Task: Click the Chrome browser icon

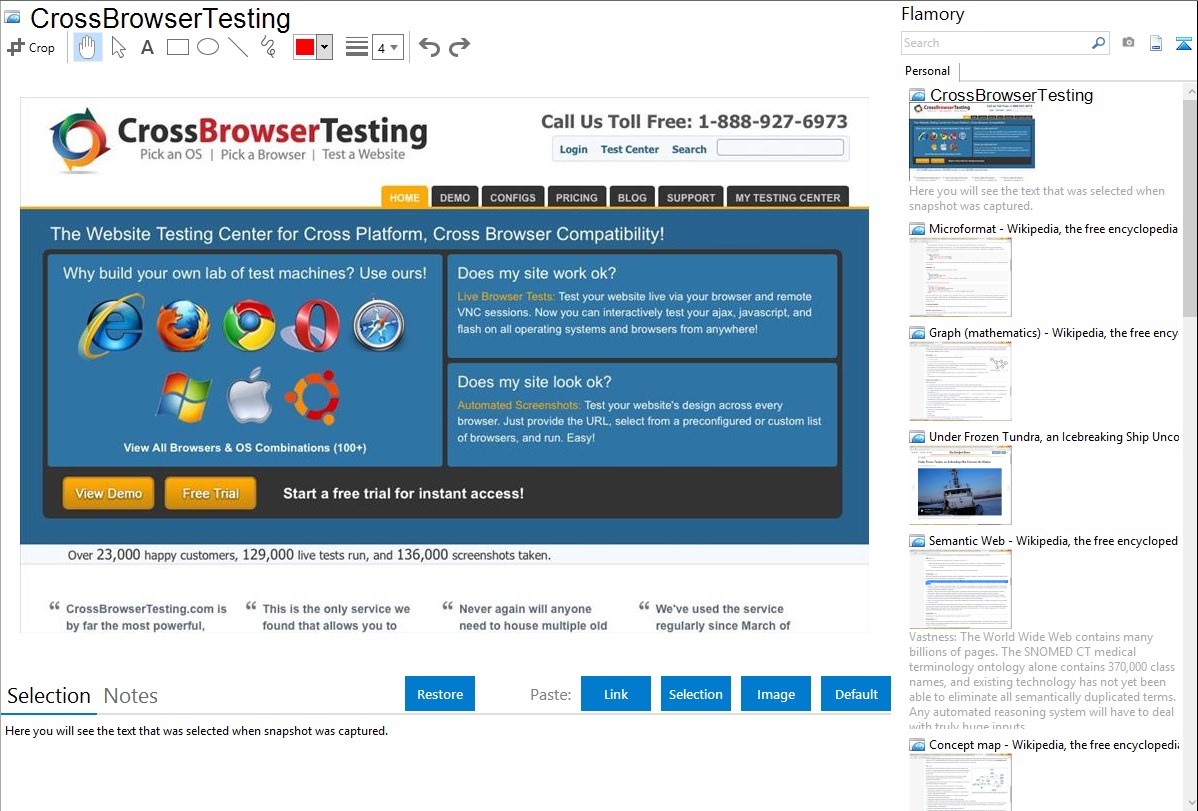Action: 249,326
